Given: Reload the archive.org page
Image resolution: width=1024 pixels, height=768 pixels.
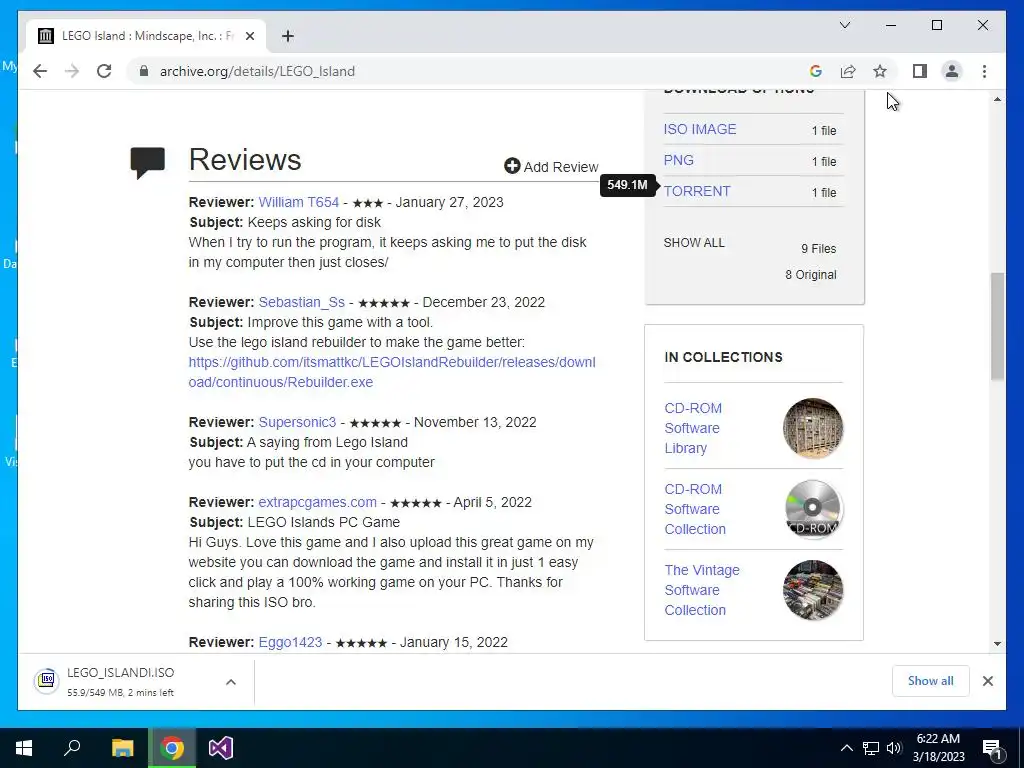Looking at the screenshot, I should coord(104,71).
